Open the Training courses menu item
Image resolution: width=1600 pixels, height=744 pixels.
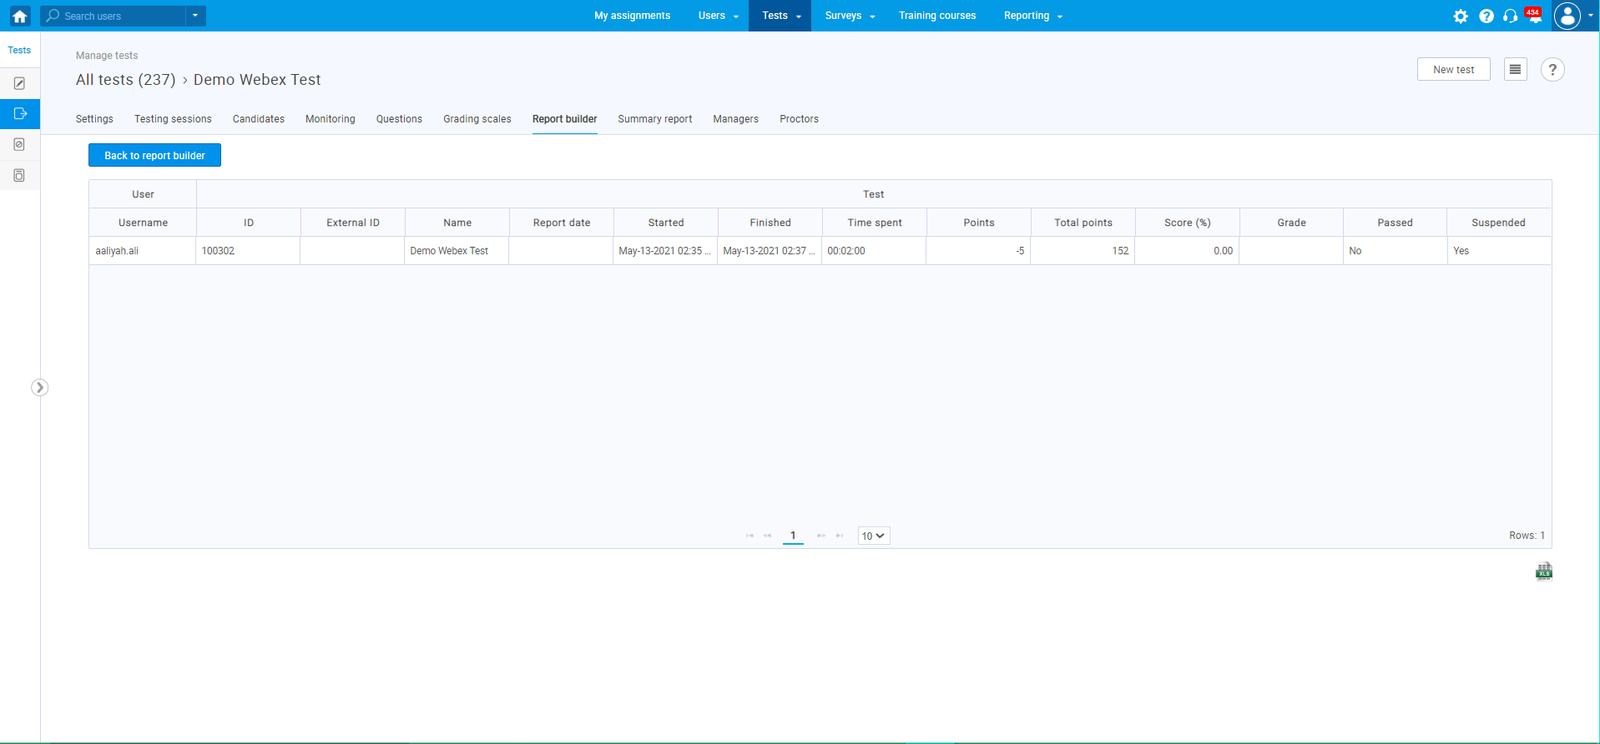point(937,16)
